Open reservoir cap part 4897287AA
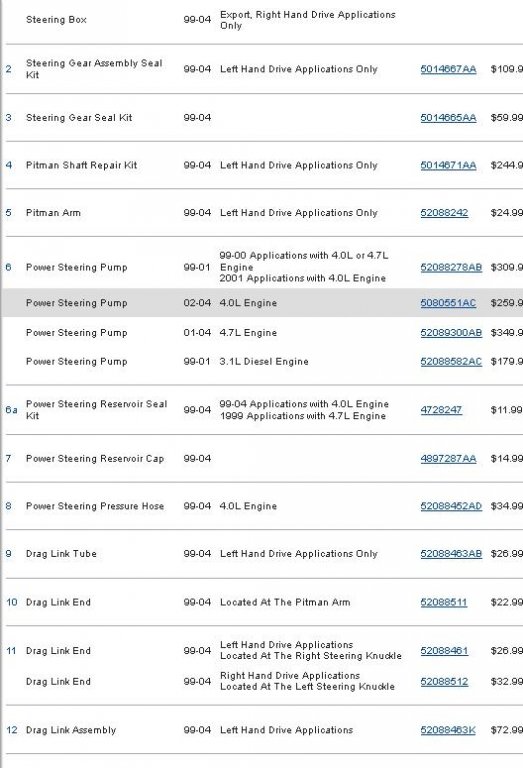The height and width of the screenshot is (768, 523). [x=448, y=458]
